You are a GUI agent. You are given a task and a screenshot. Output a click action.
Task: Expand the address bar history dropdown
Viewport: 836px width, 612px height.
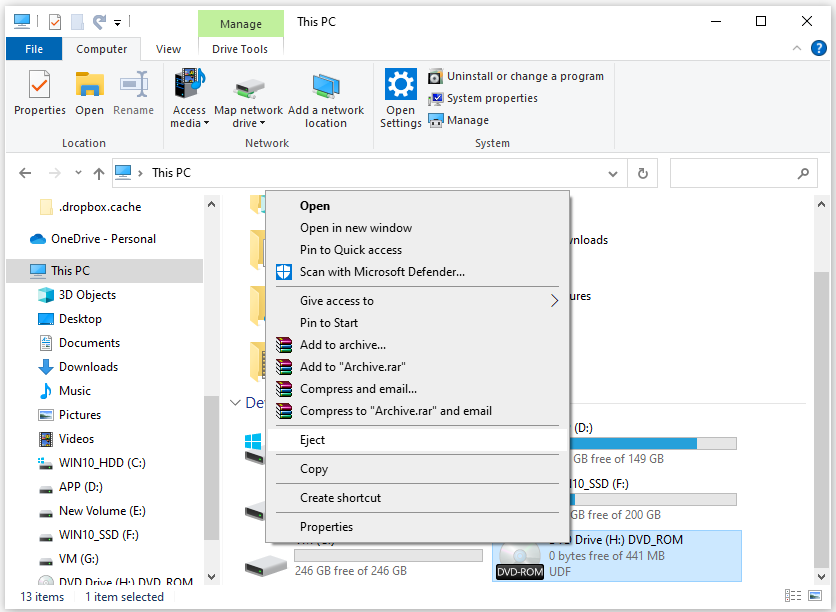613,173
